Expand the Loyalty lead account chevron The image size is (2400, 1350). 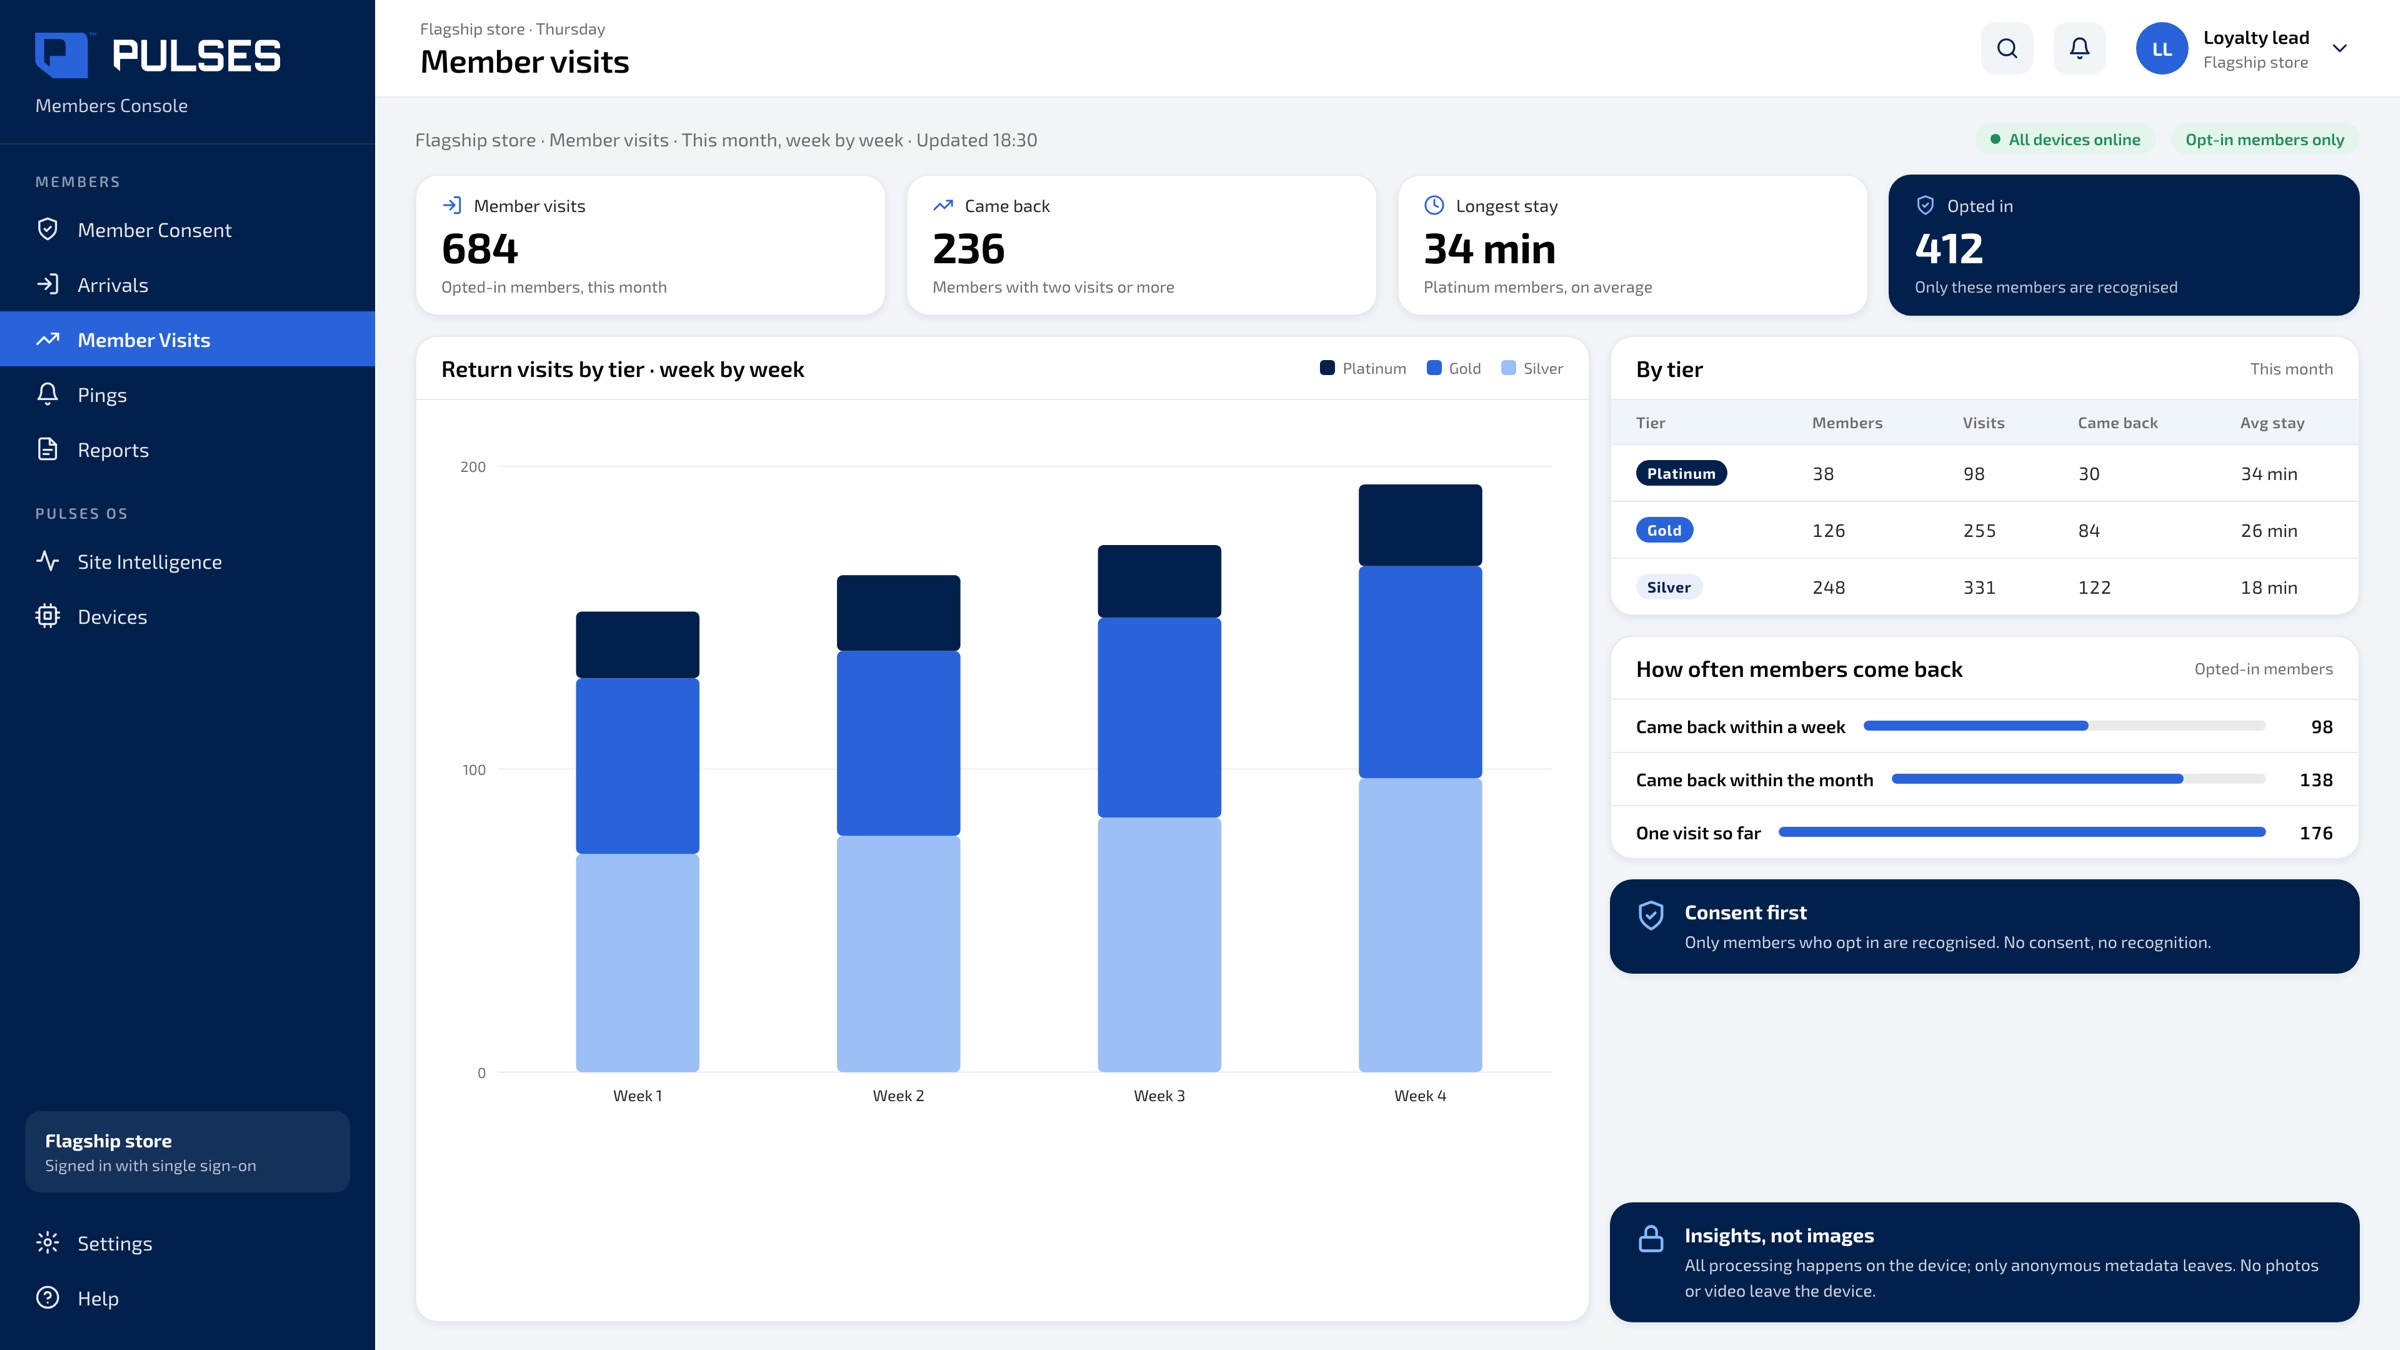point(2339,48)
